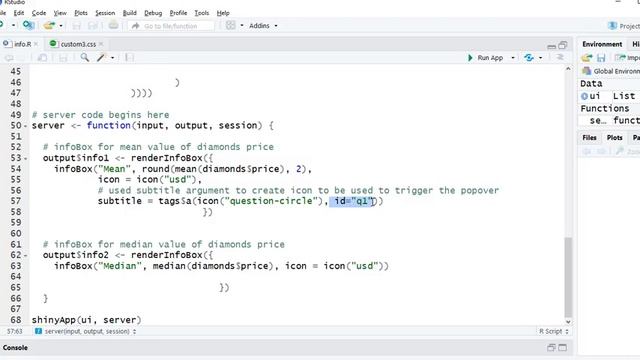Click the code tools magic wand icon
This screenshot has width=640, height=360.
coord(101,58)
